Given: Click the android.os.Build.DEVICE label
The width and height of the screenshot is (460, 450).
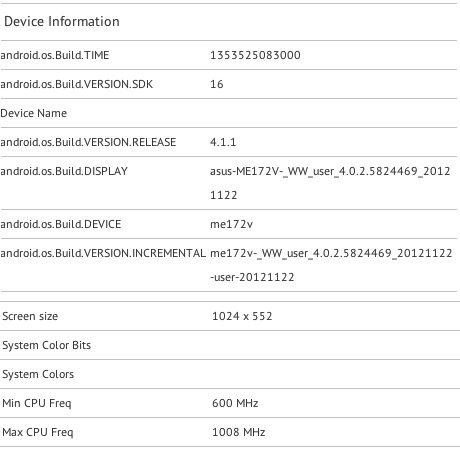Looking at the screenshot, I should click(x=60, y=224).
